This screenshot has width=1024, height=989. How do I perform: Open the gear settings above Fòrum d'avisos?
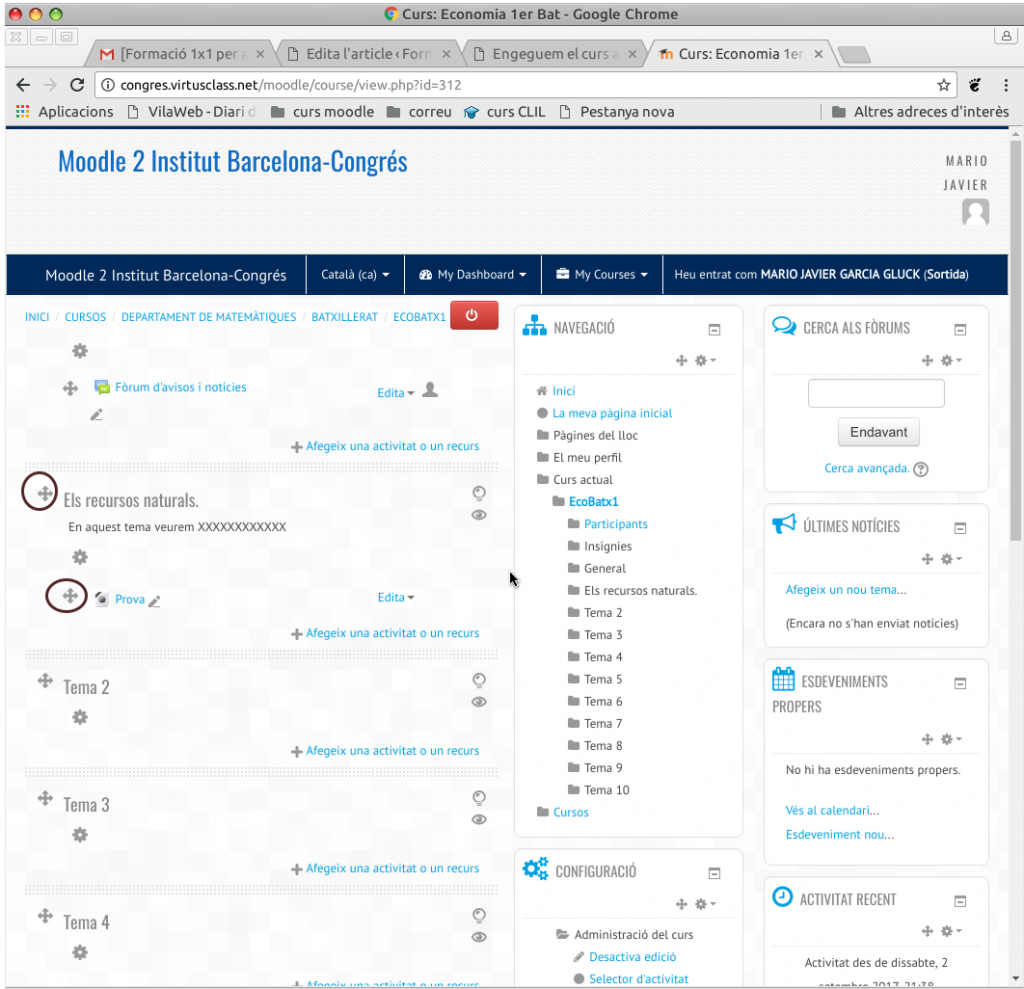click(x=80, y=351)
